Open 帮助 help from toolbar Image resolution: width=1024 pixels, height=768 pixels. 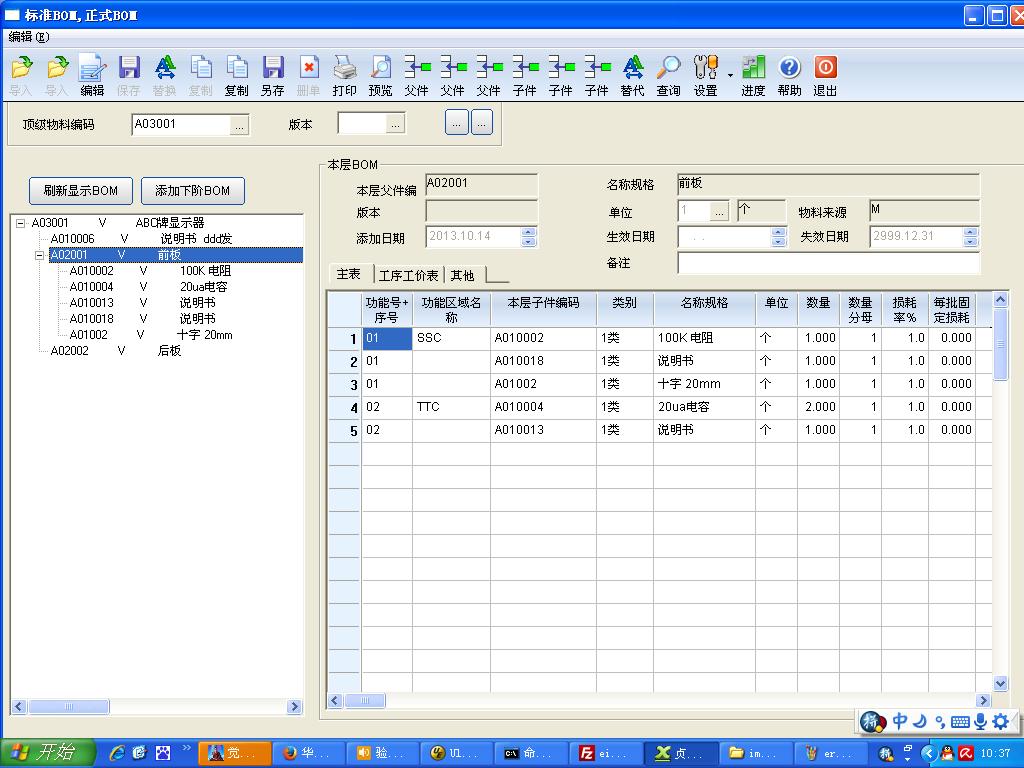[x=790, y=75]
